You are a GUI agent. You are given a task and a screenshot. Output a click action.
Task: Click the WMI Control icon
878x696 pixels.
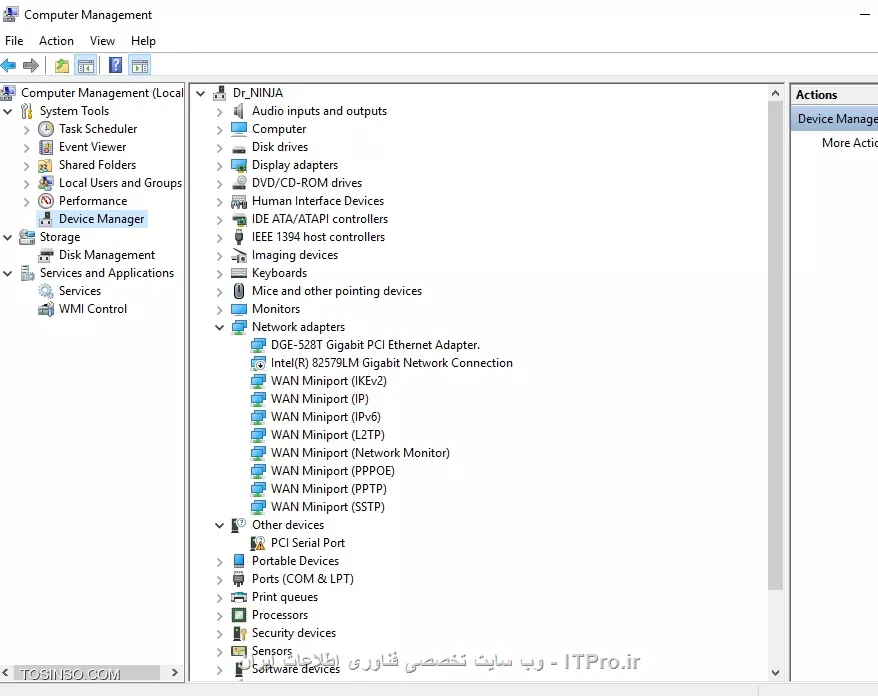click(46, 309)
